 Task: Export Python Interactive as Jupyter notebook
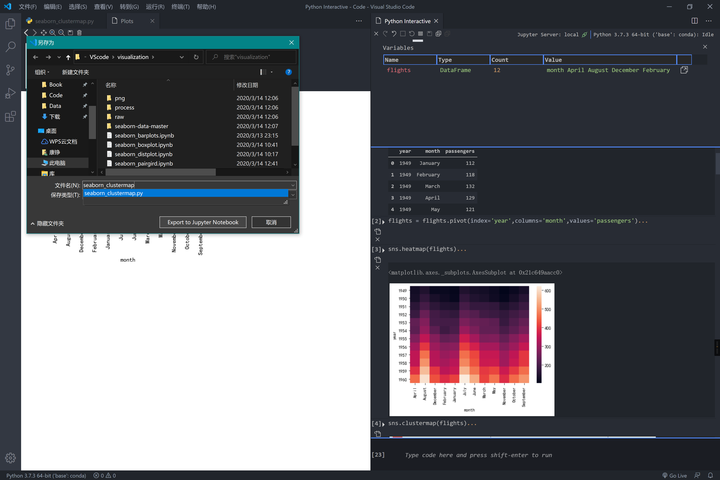[429, 34]
